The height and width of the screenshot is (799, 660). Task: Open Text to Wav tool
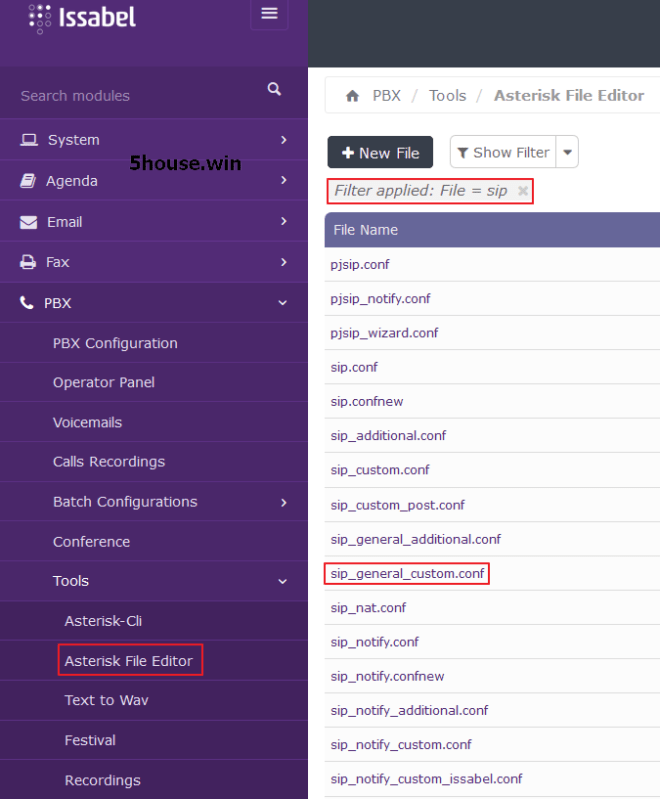click(106, 700)
